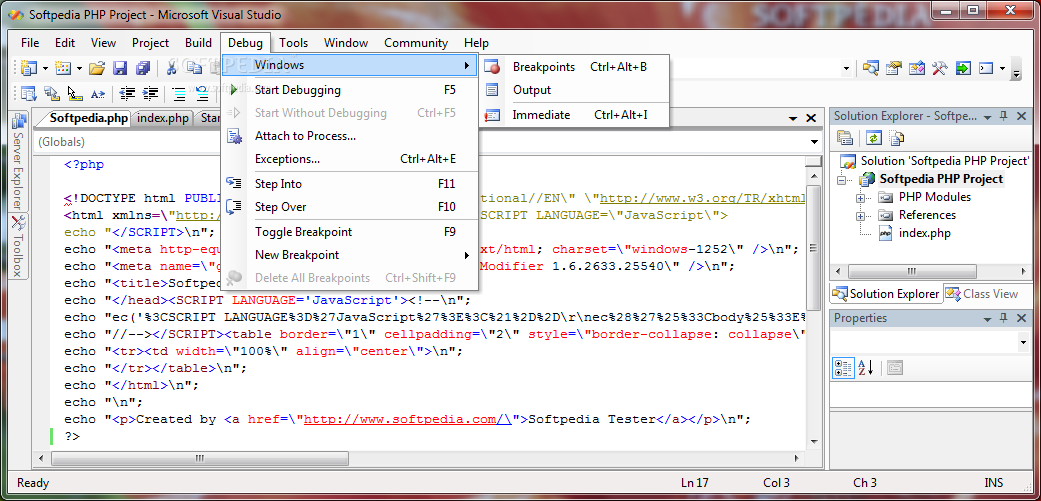Open the Tools menu

click(x=293, y=42)
